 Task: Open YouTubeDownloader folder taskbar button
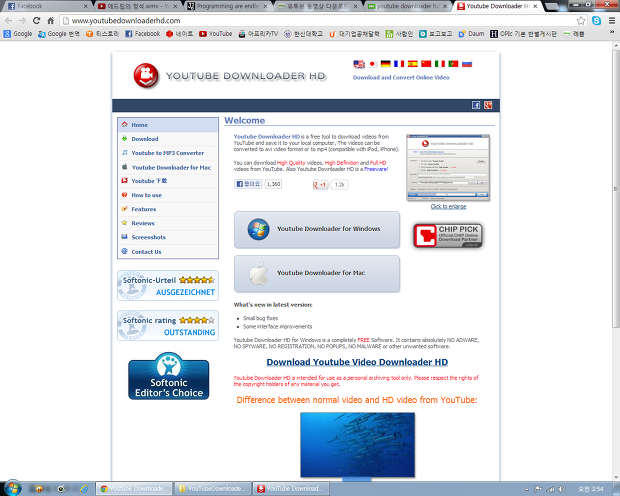click(213, 489)
